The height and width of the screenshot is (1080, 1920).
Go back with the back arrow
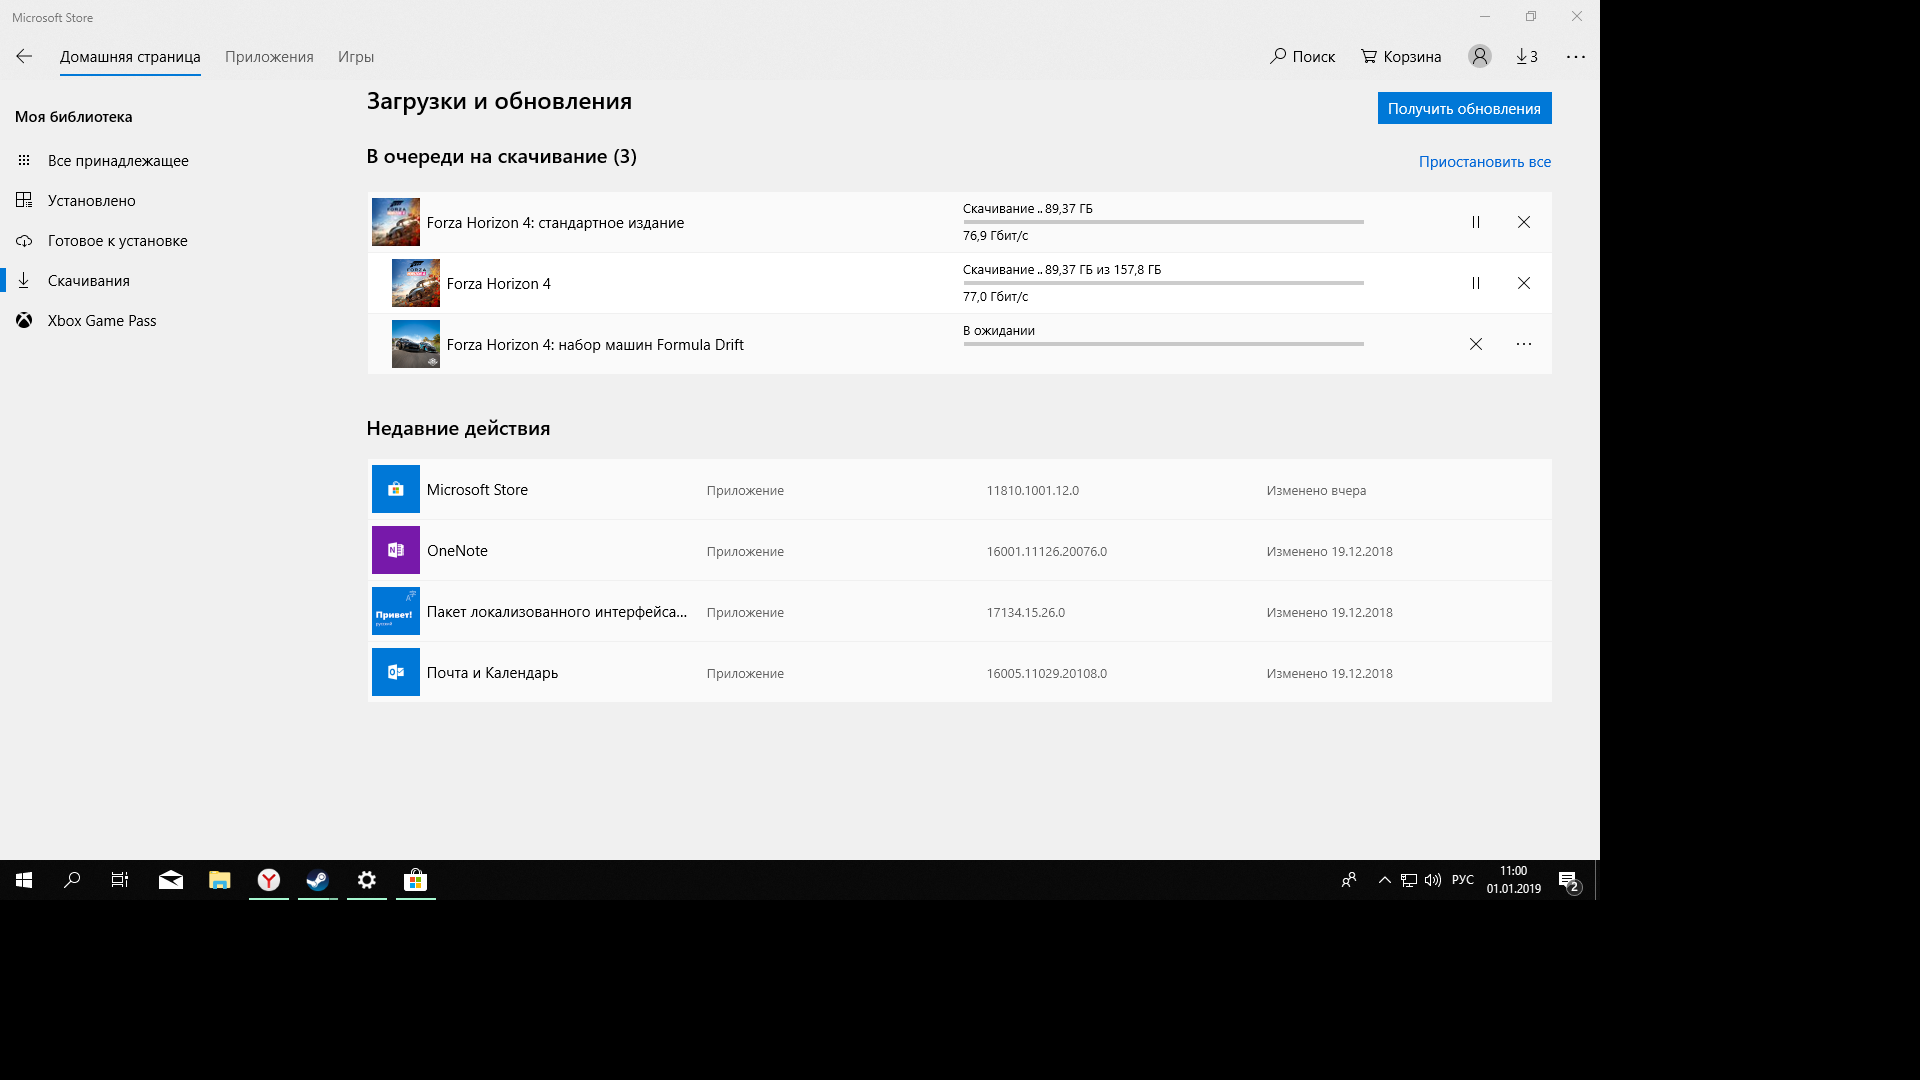point(24,57)
